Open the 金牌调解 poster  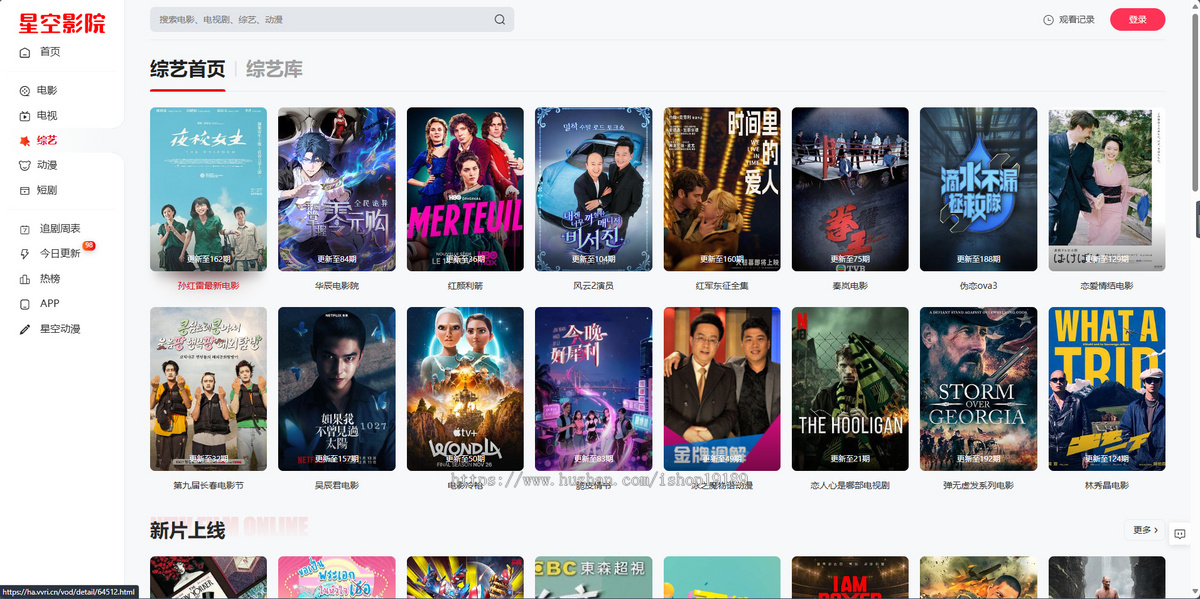point(722,389)
